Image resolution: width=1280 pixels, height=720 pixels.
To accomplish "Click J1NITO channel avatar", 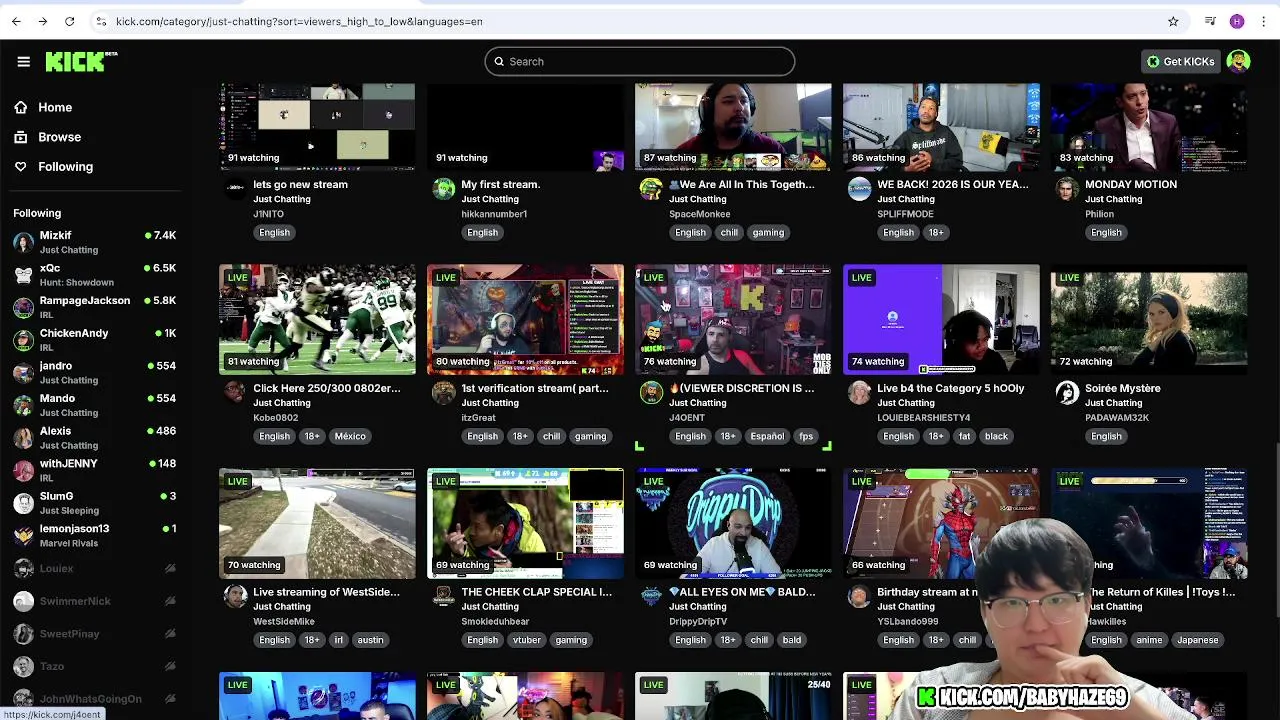I will 235,187.
